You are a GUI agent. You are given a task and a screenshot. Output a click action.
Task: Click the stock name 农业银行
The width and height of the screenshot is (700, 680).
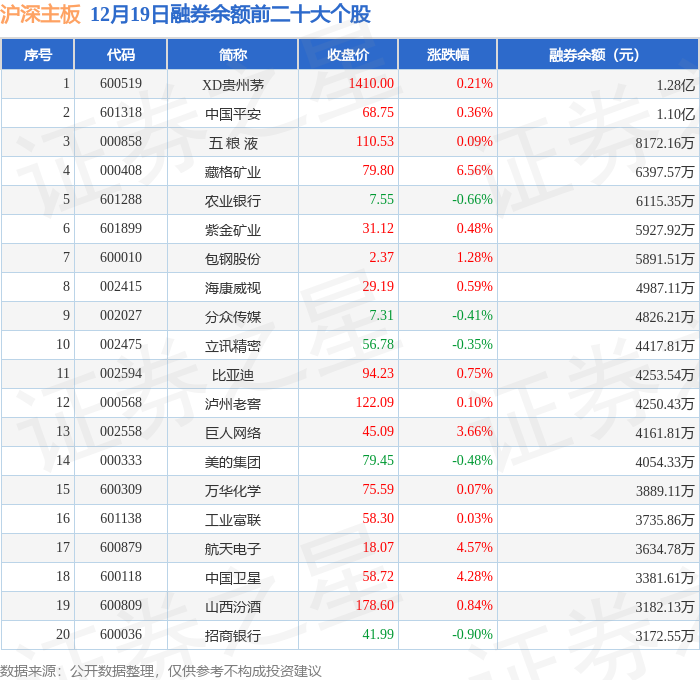[x=233, y=200]
